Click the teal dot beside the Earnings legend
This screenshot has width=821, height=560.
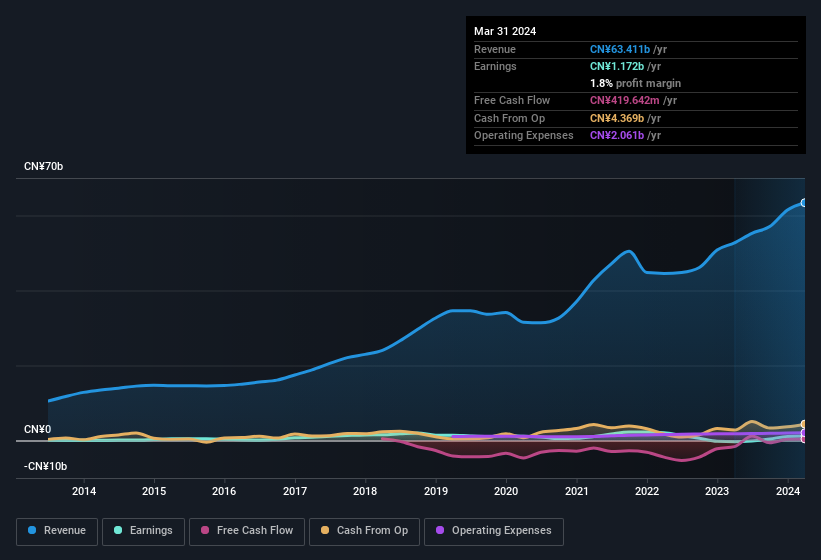(x=118, y=531)
